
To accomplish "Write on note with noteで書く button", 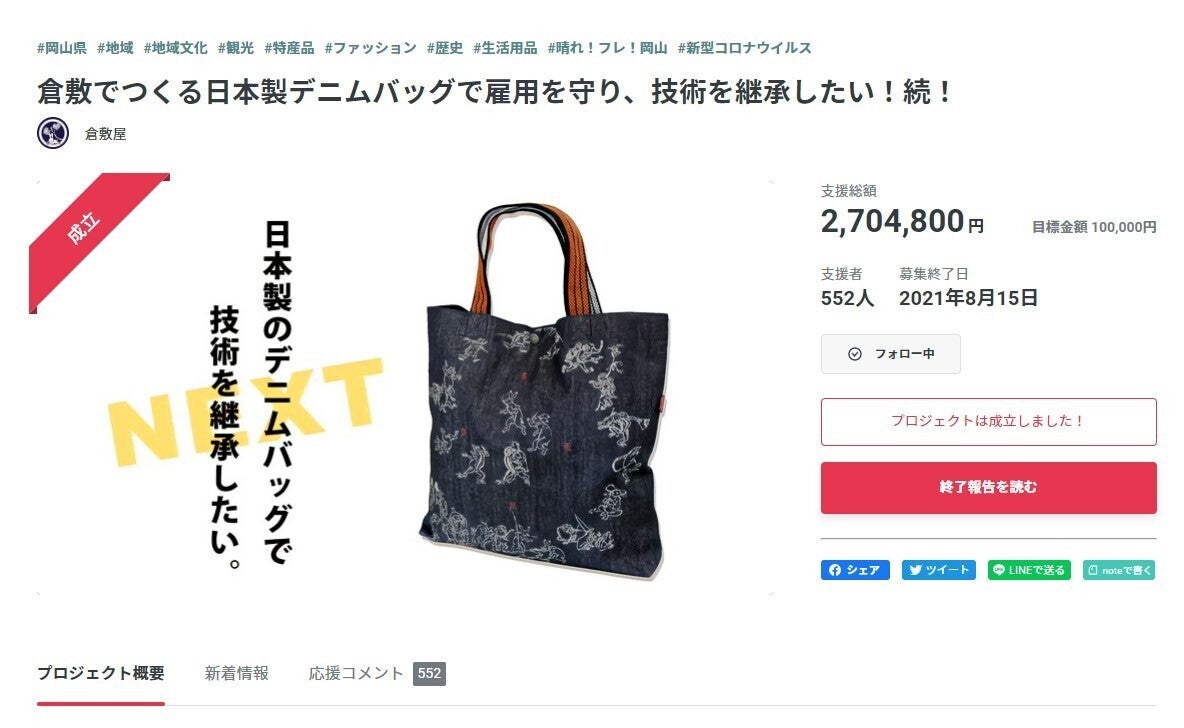I will pyautogui.click(x=1119, y=570).
